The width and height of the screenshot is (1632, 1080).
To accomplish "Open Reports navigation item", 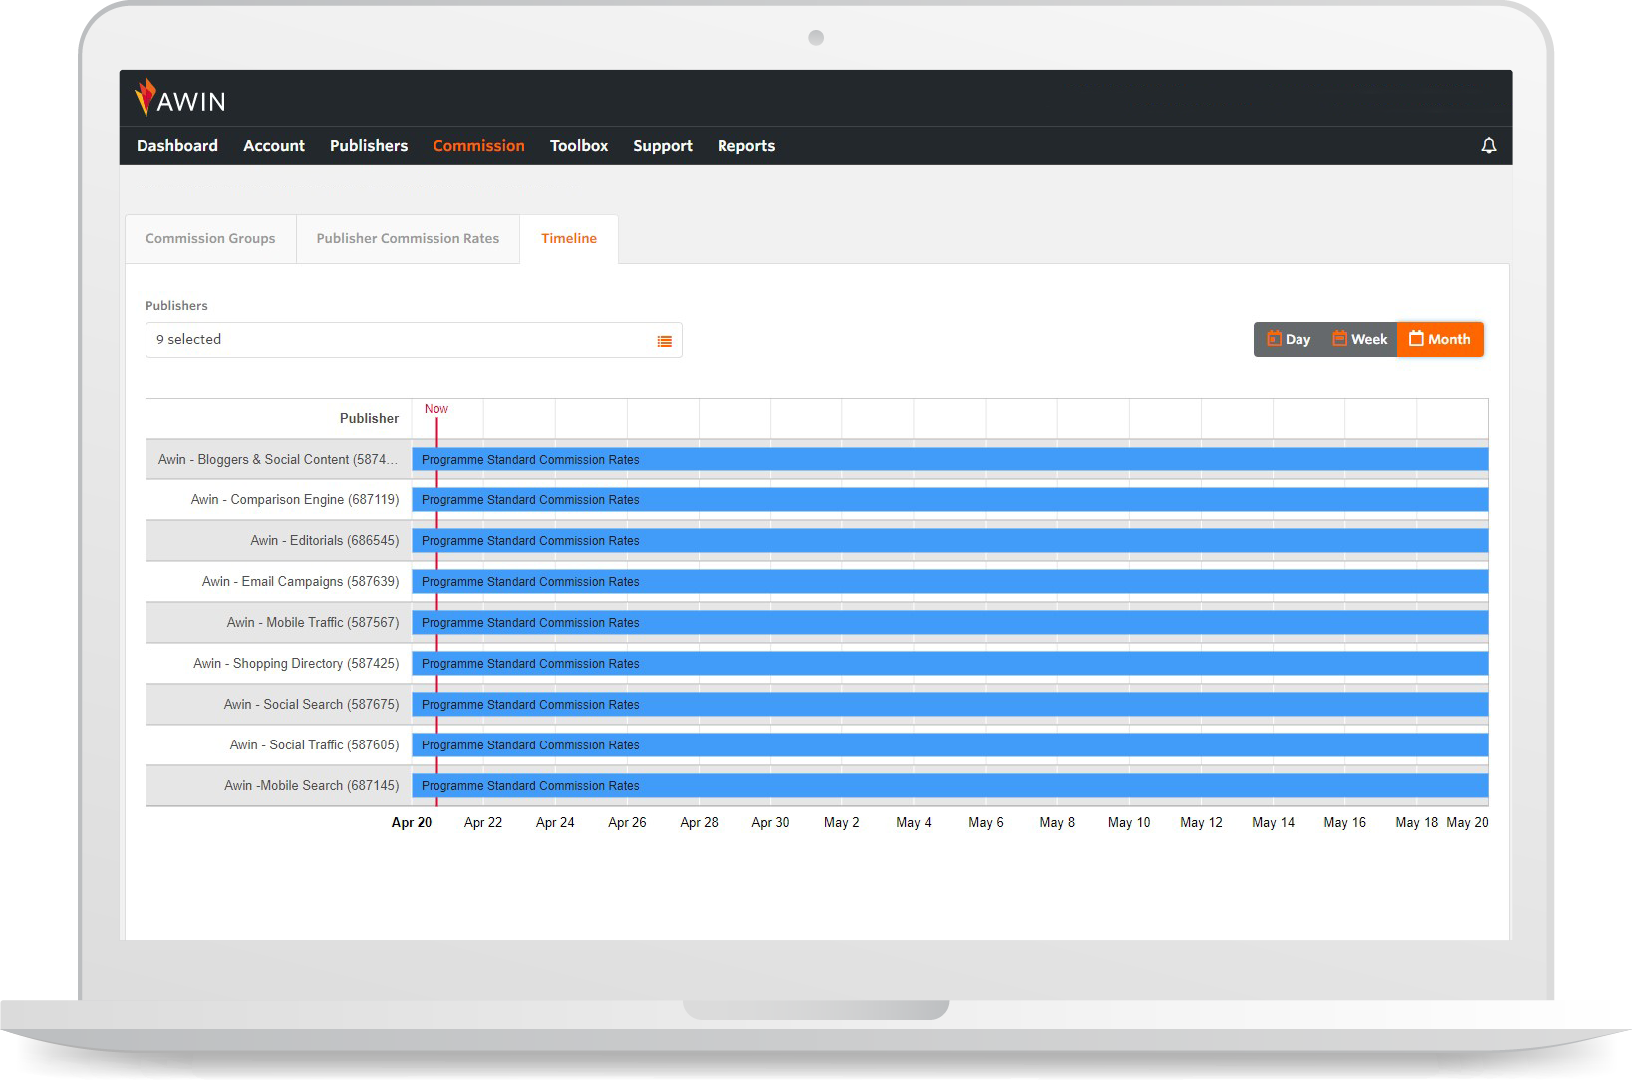I will (746, 146).
